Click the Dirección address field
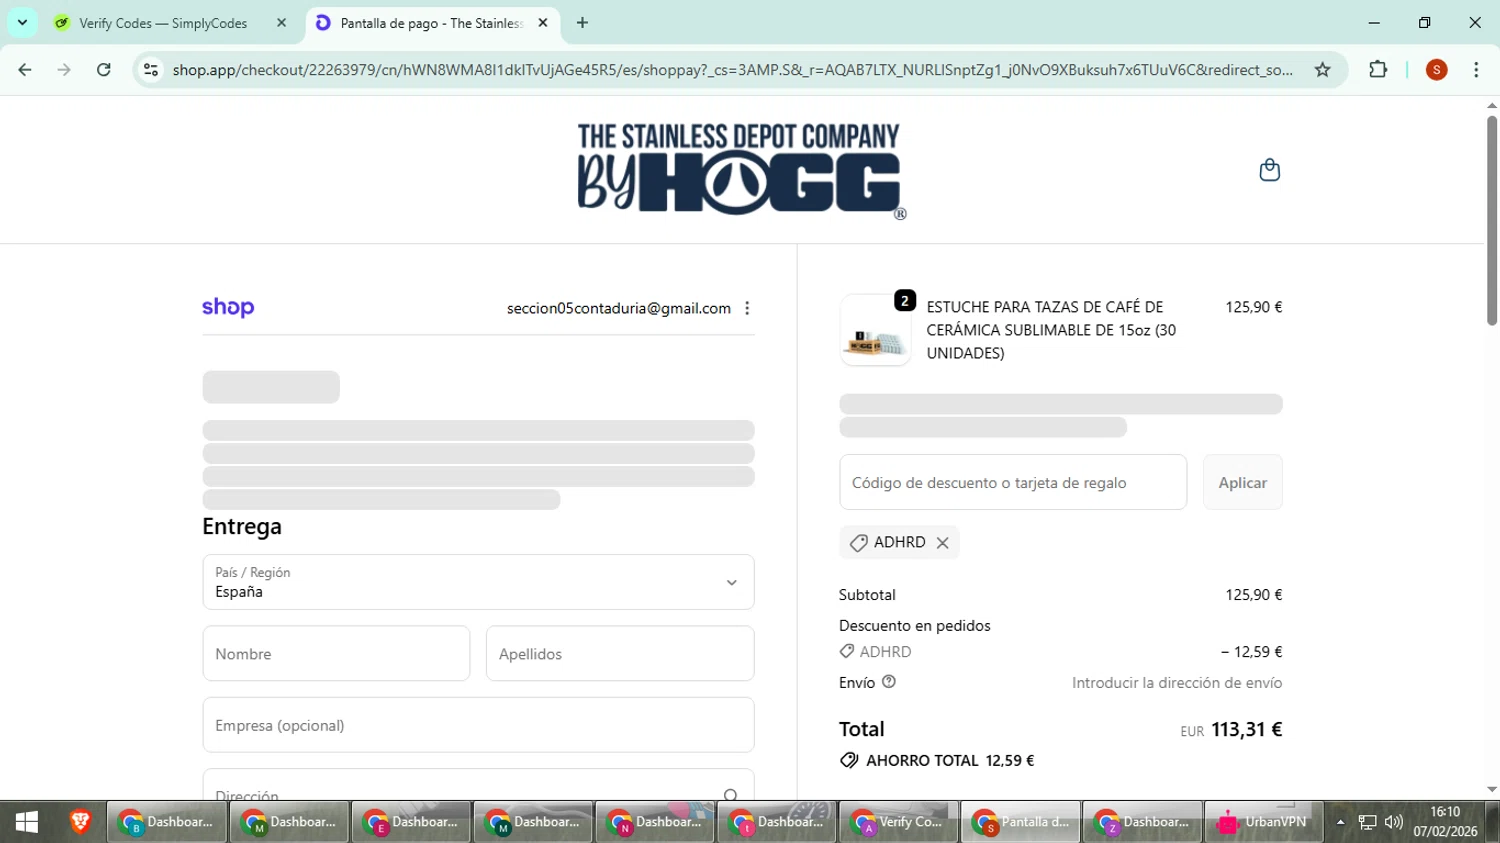This screenshot has height=843, width=1500. pyautogui.click(x=478, y=785)
